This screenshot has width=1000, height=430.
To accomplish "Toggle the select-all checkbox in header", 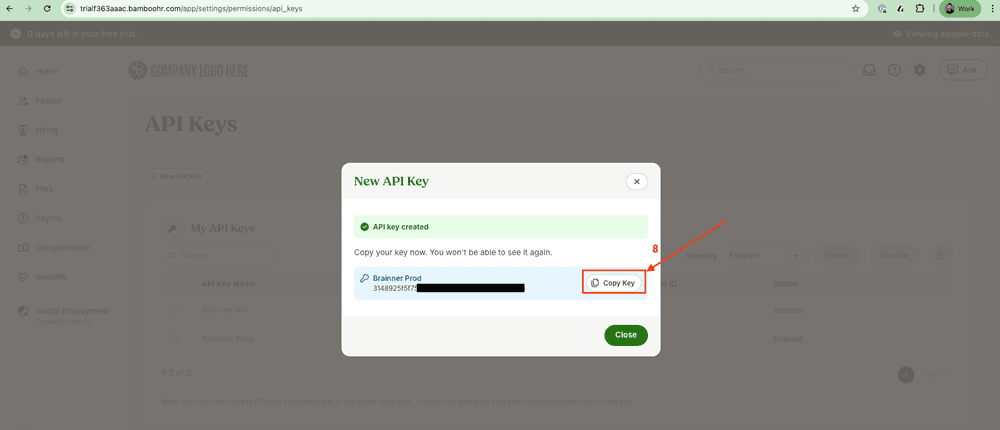I will coord(174,284).
